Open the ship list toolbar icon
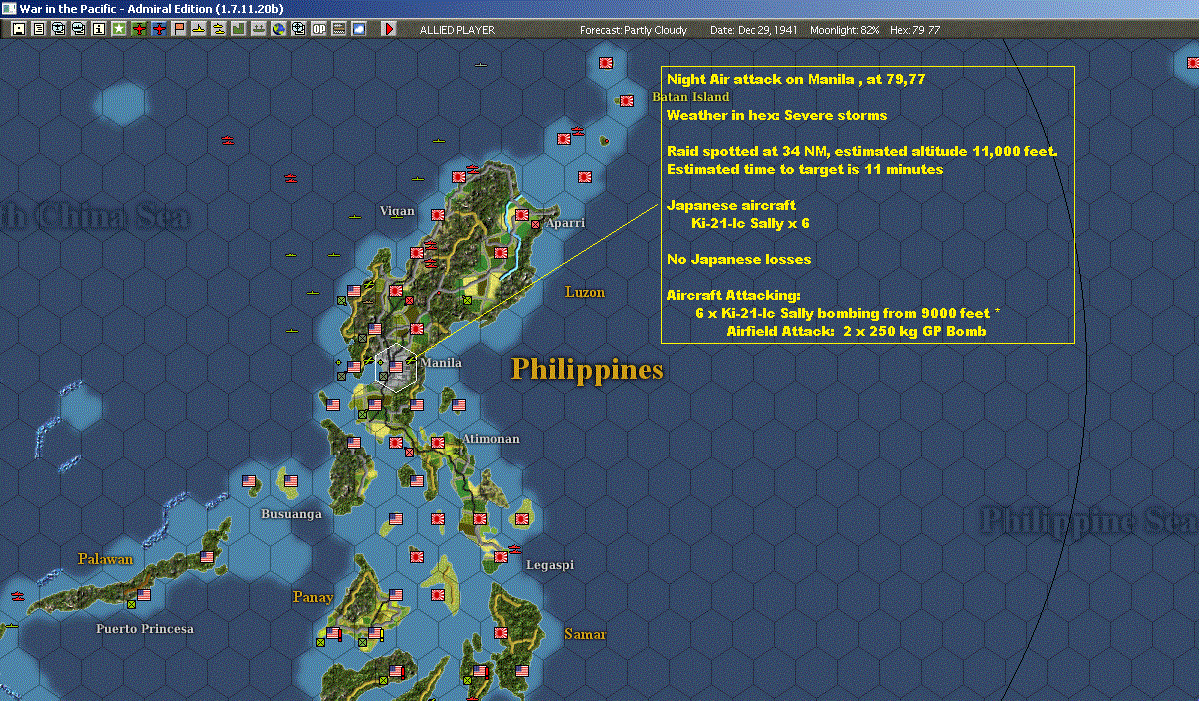The height and width of the screenshot is (701, 1199). pyautogui.click(x=78, y=29)
